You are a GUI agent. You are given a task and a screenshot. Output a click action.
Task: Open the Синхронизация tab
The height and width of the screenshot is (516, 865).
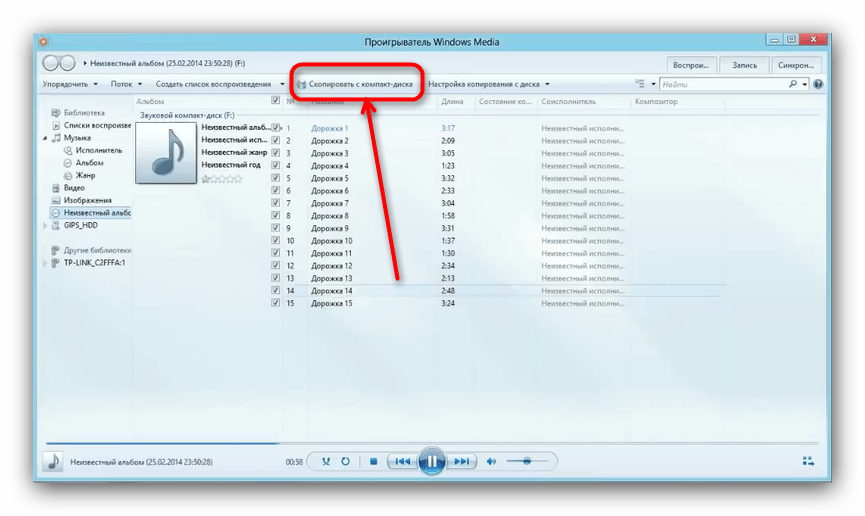click(x=796, y=65)
